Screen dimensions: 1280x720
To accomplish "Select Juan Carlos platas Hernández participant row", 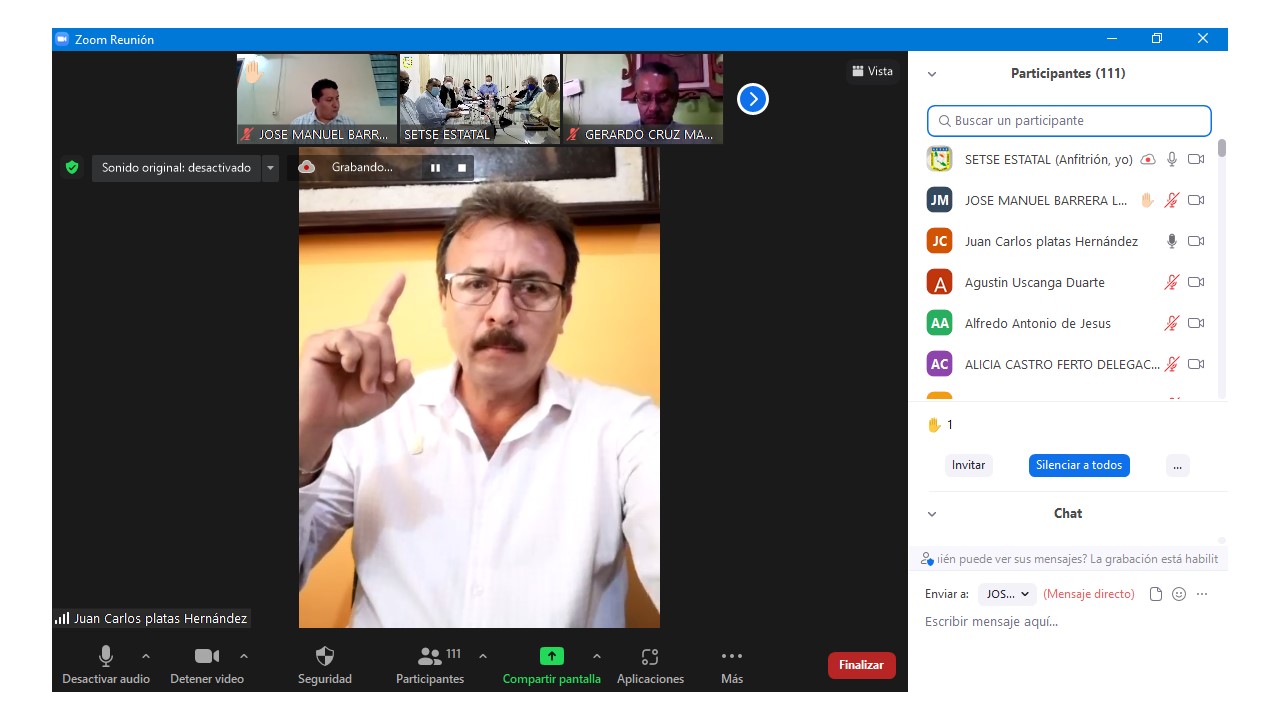I will point(1067,241).
